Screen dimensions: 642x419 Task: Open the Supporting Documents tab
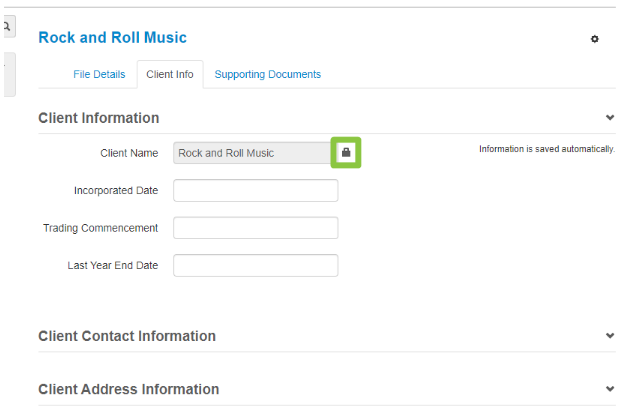point(267,74)
